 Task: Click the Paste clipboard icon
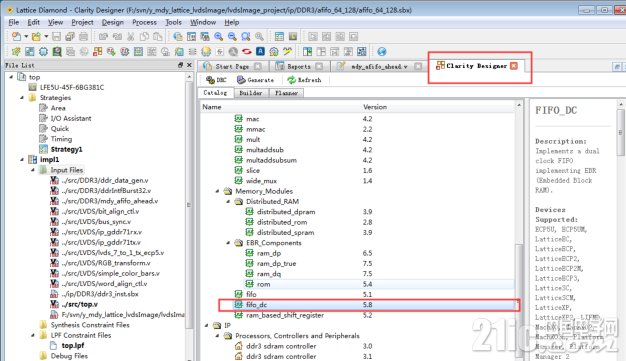tap(158, 37)
